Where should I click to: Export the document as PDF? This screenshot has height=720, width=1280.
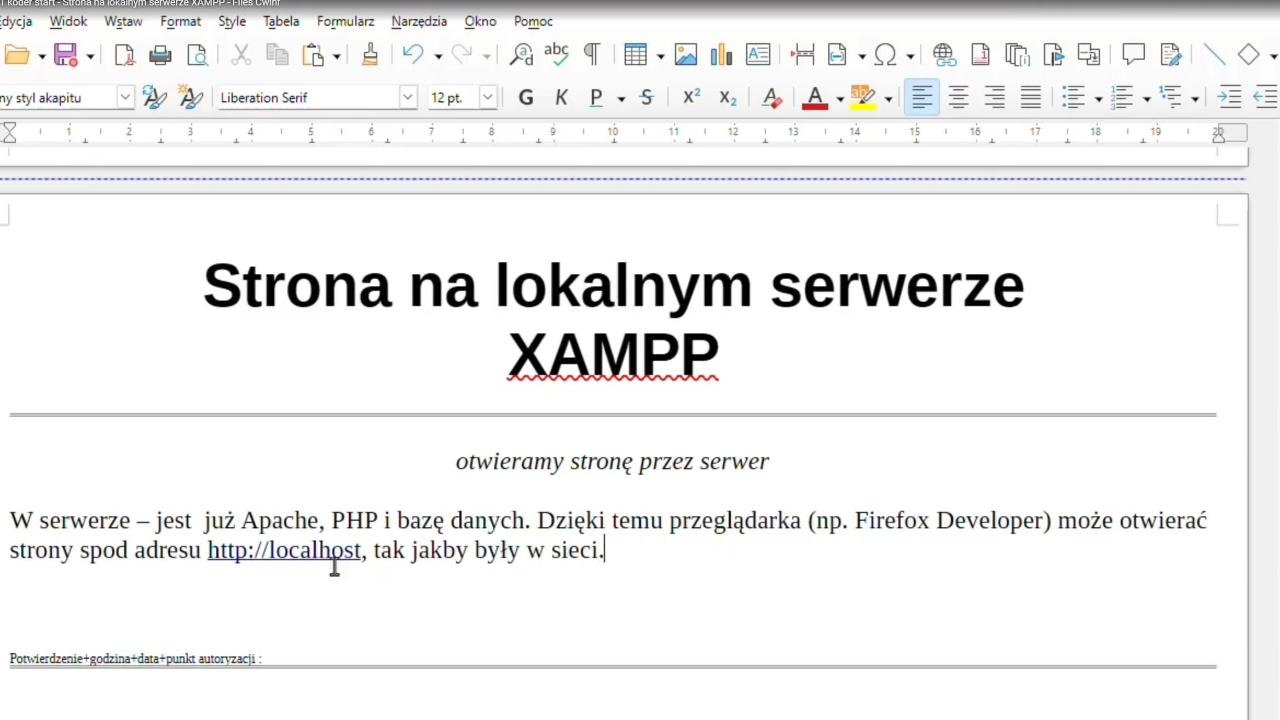[x=124, y=55]
